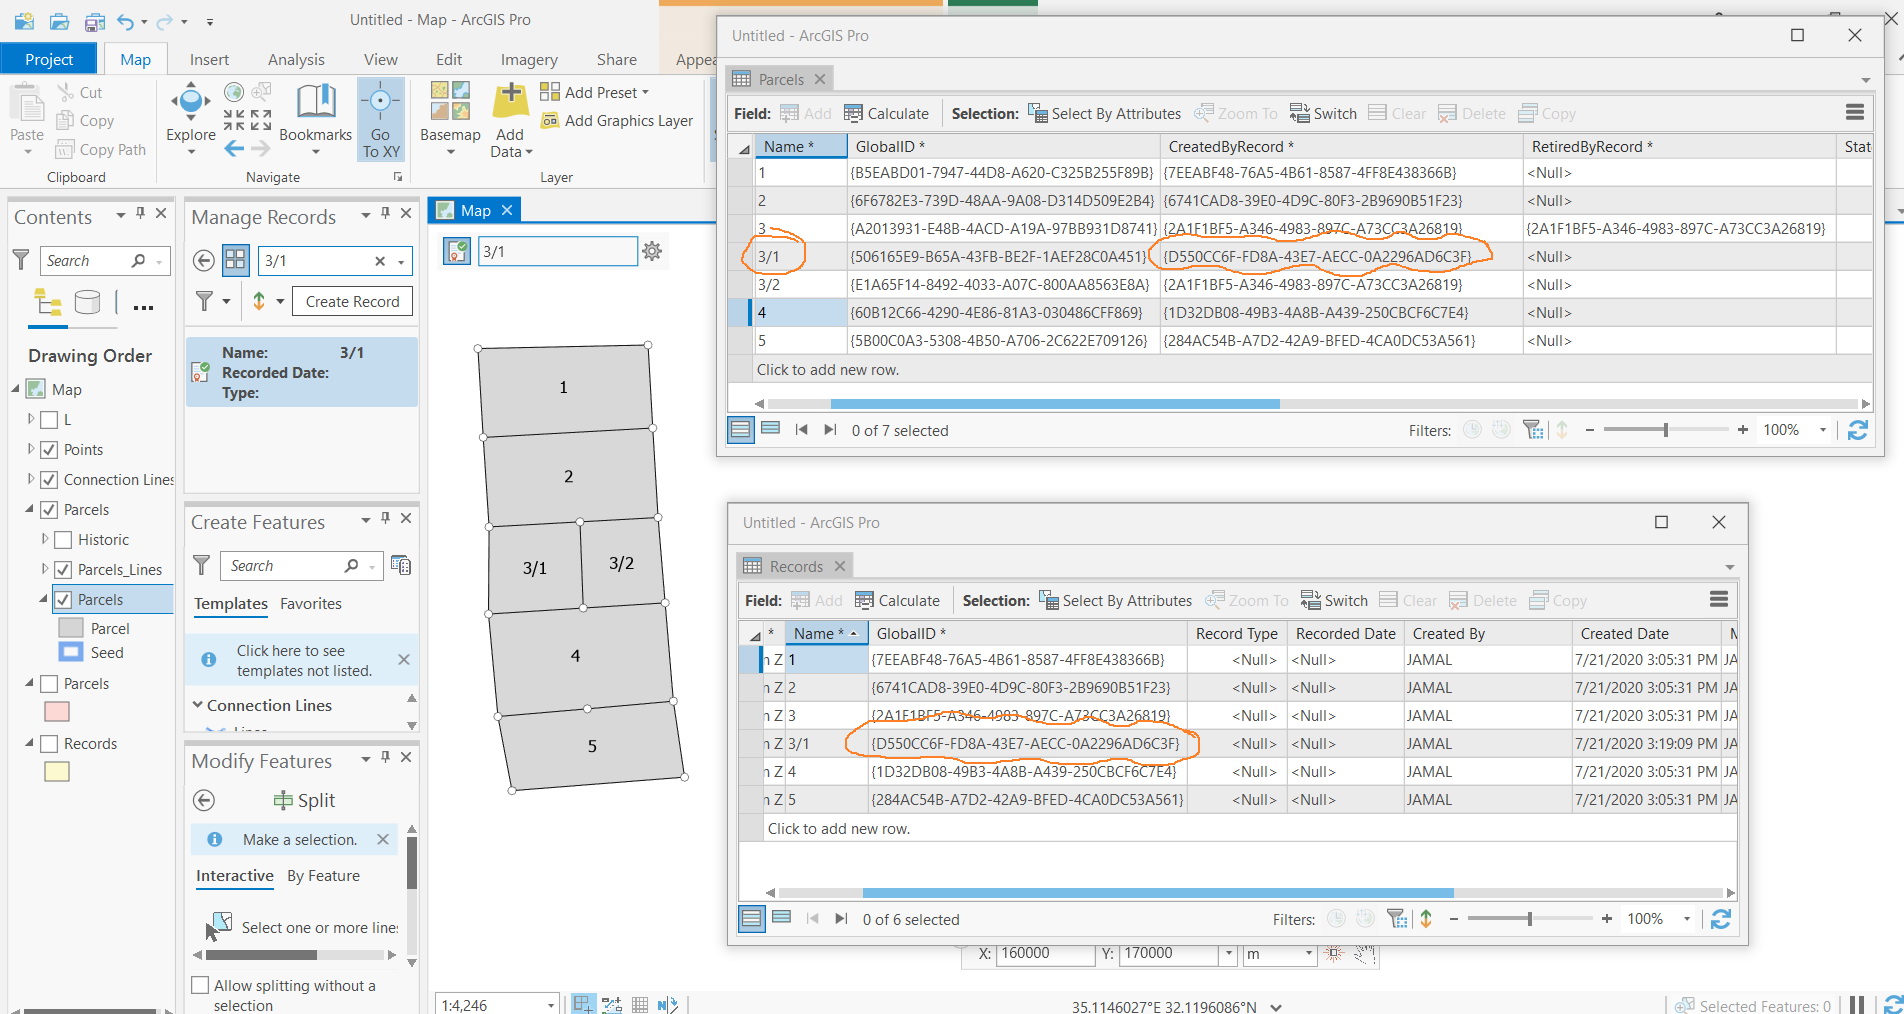Toggle the Connection Lines layer checkbox
1904x1014 pixels.
(49, 480)
